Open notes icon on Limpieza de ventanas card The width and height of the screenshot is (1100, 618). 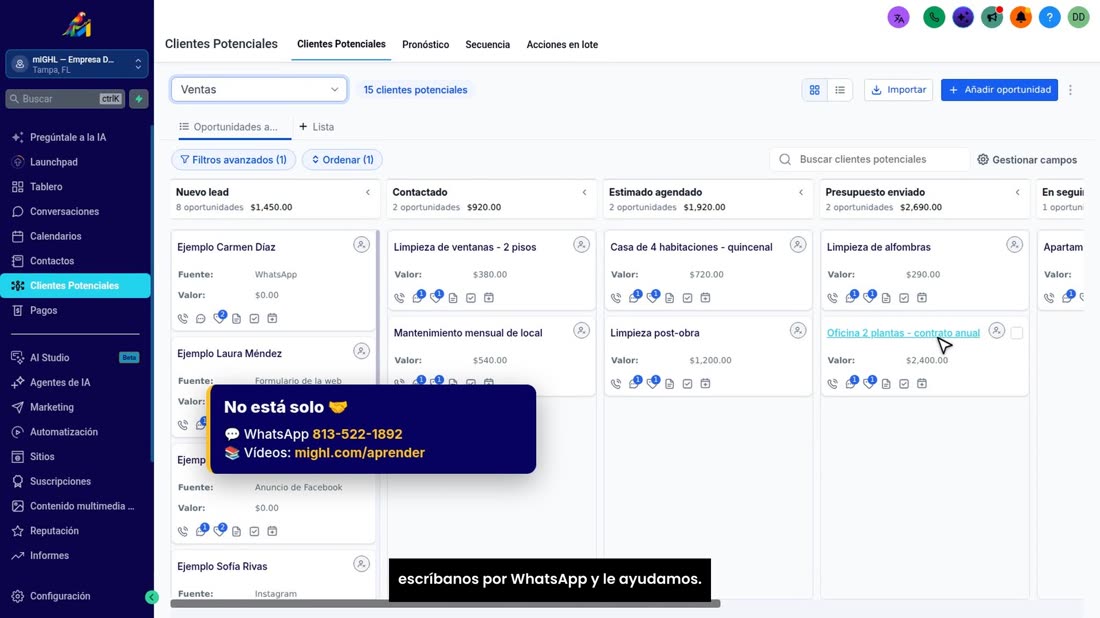pyautogui.click(x=453, y=298)
